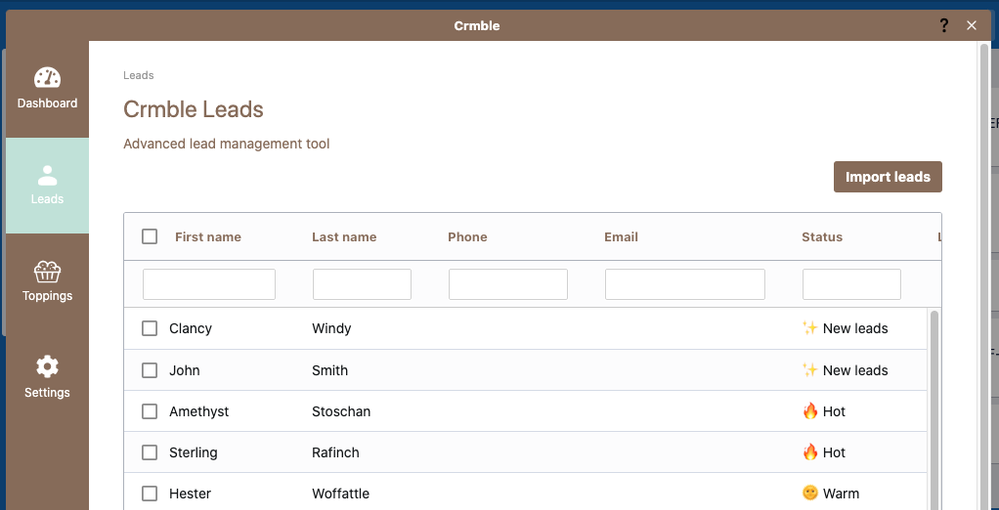Sort by Last name column header
Viewport: 999px width, 510px height.
coord(344,237)
